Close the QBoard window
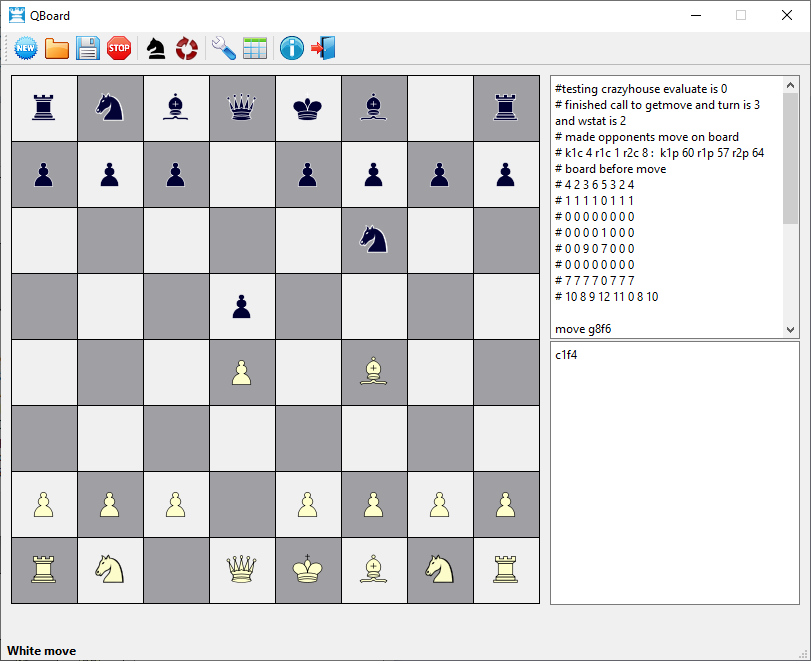811x661 pixels. coord(787,16)
